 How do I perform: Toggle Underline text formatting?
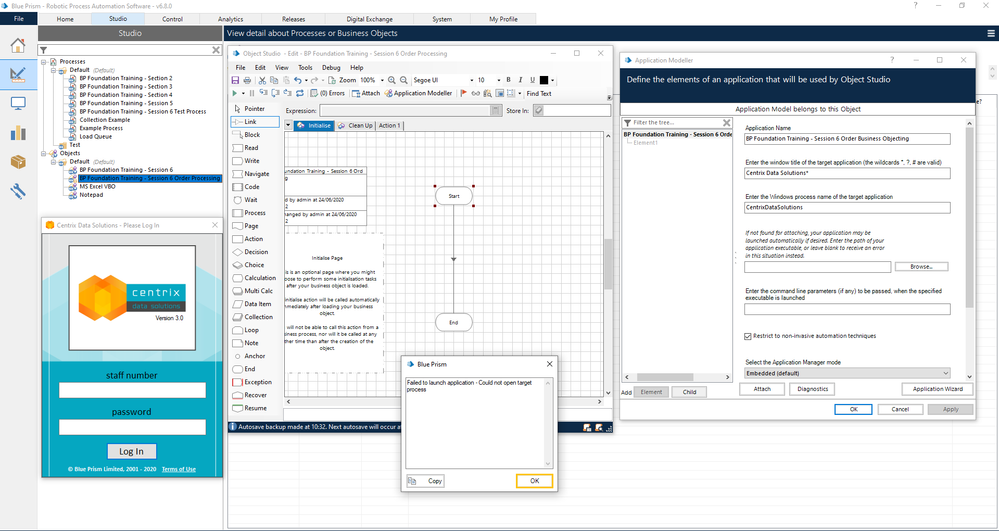click(533, 80)
